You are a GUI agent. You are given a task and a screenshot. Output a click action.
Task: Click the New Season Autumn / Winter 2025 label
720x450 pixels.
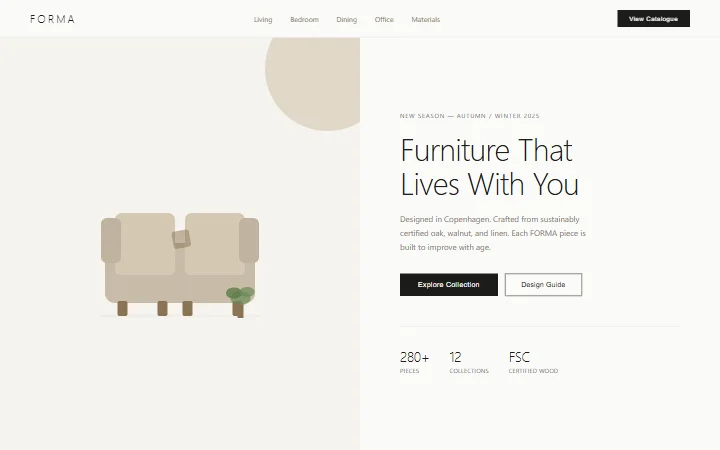[x=469, y=116]
